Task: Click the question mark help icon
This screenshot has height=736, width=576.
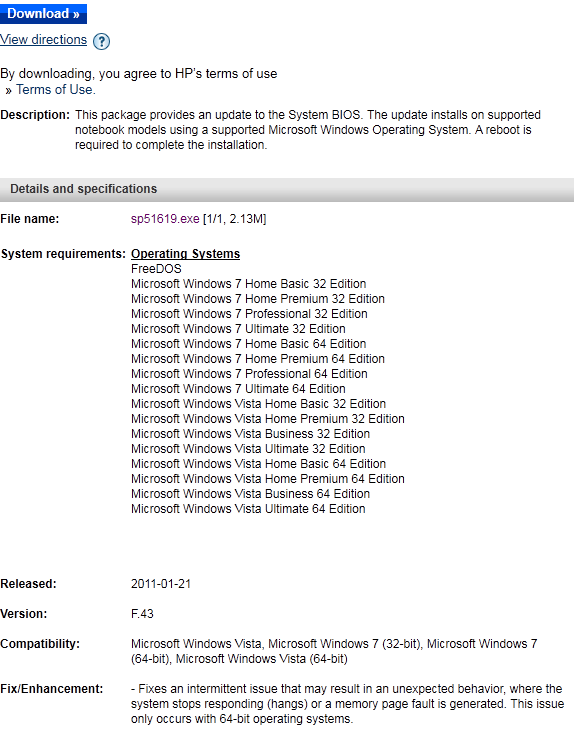Action: coord(101,41)
